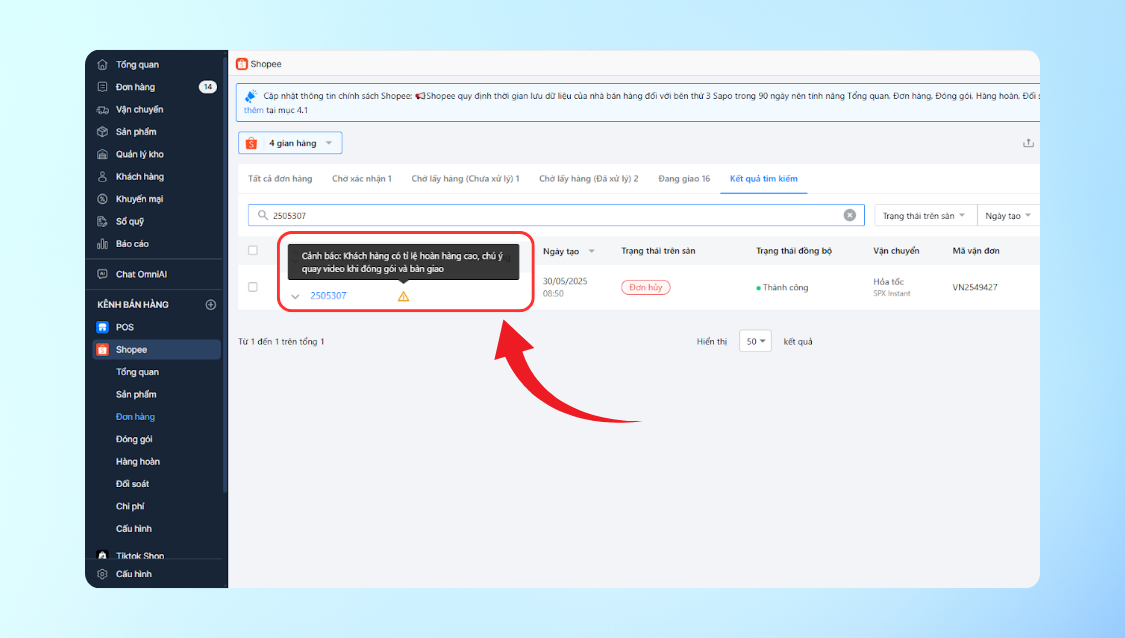Open Shopee Tổng quan submenu item
This screenshot has width=1125, height=638.
pyautogui.click(x=137, y=372)
